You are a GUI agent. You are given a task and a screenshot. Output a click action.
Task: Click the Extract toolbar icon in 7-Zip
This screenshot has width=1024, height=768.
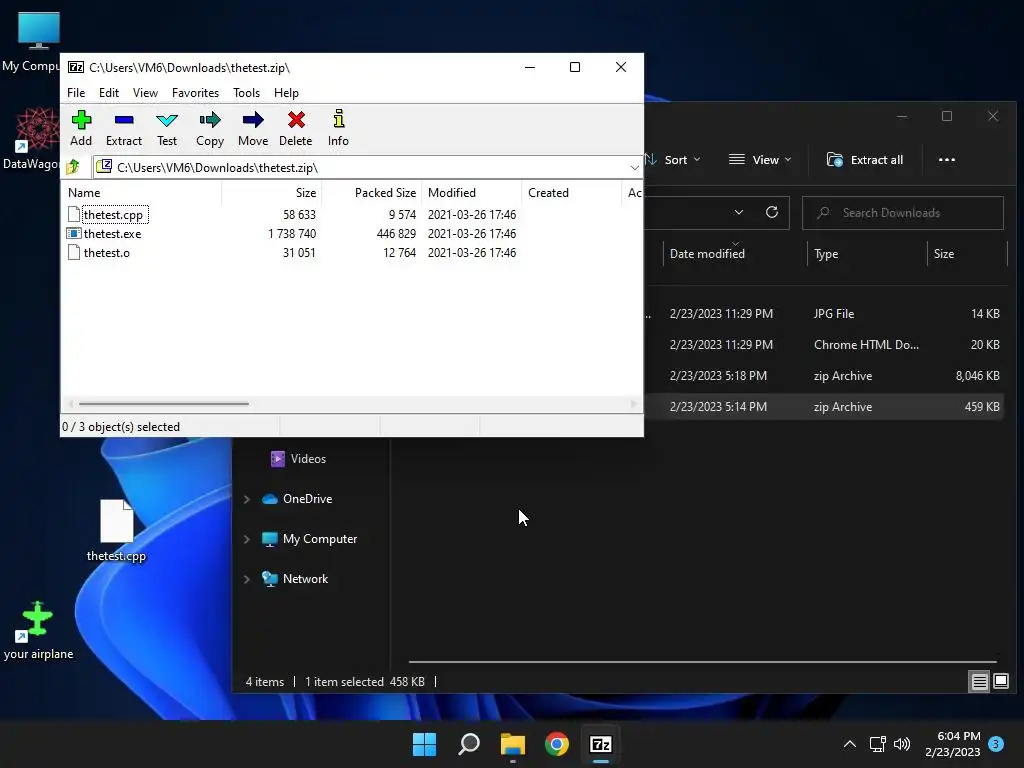(123, 128)
